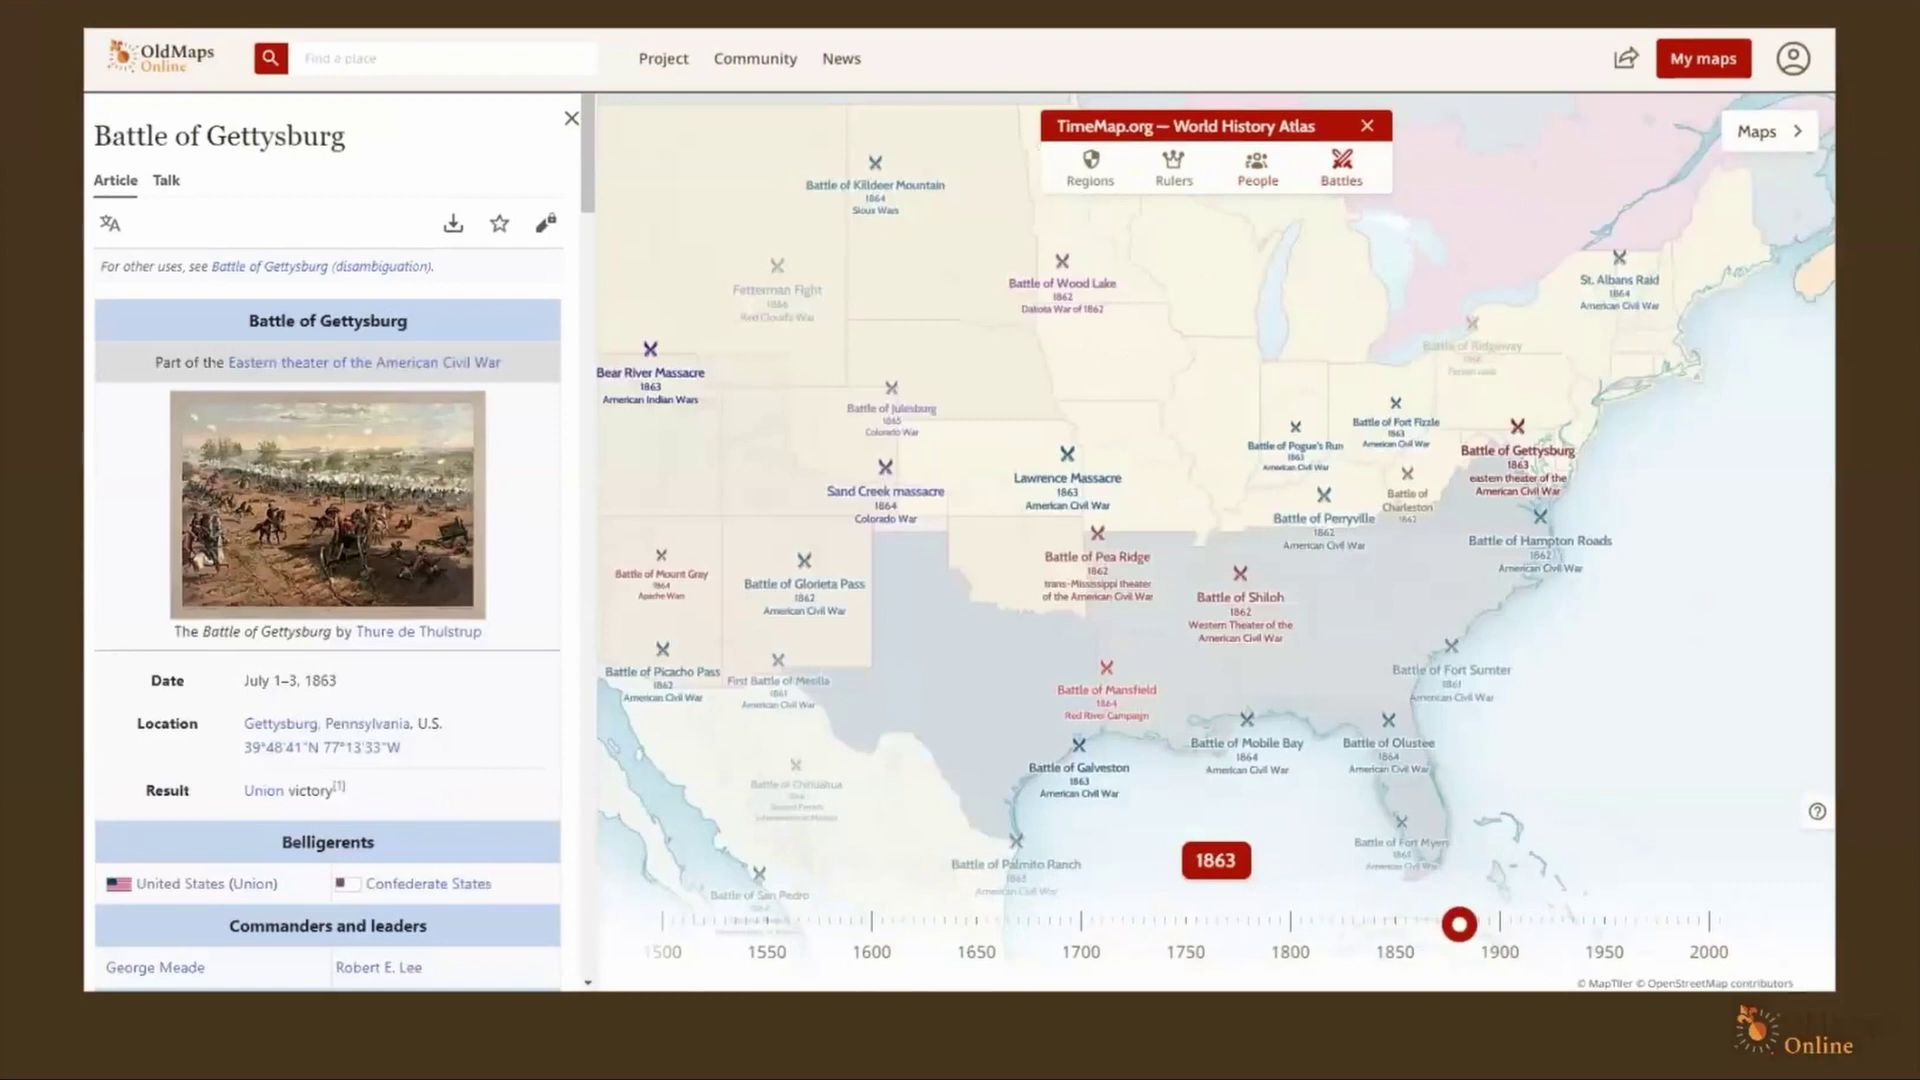
Task: Click the Gettysburg battle painting thumbnail
Action: [x=327, y=504]
